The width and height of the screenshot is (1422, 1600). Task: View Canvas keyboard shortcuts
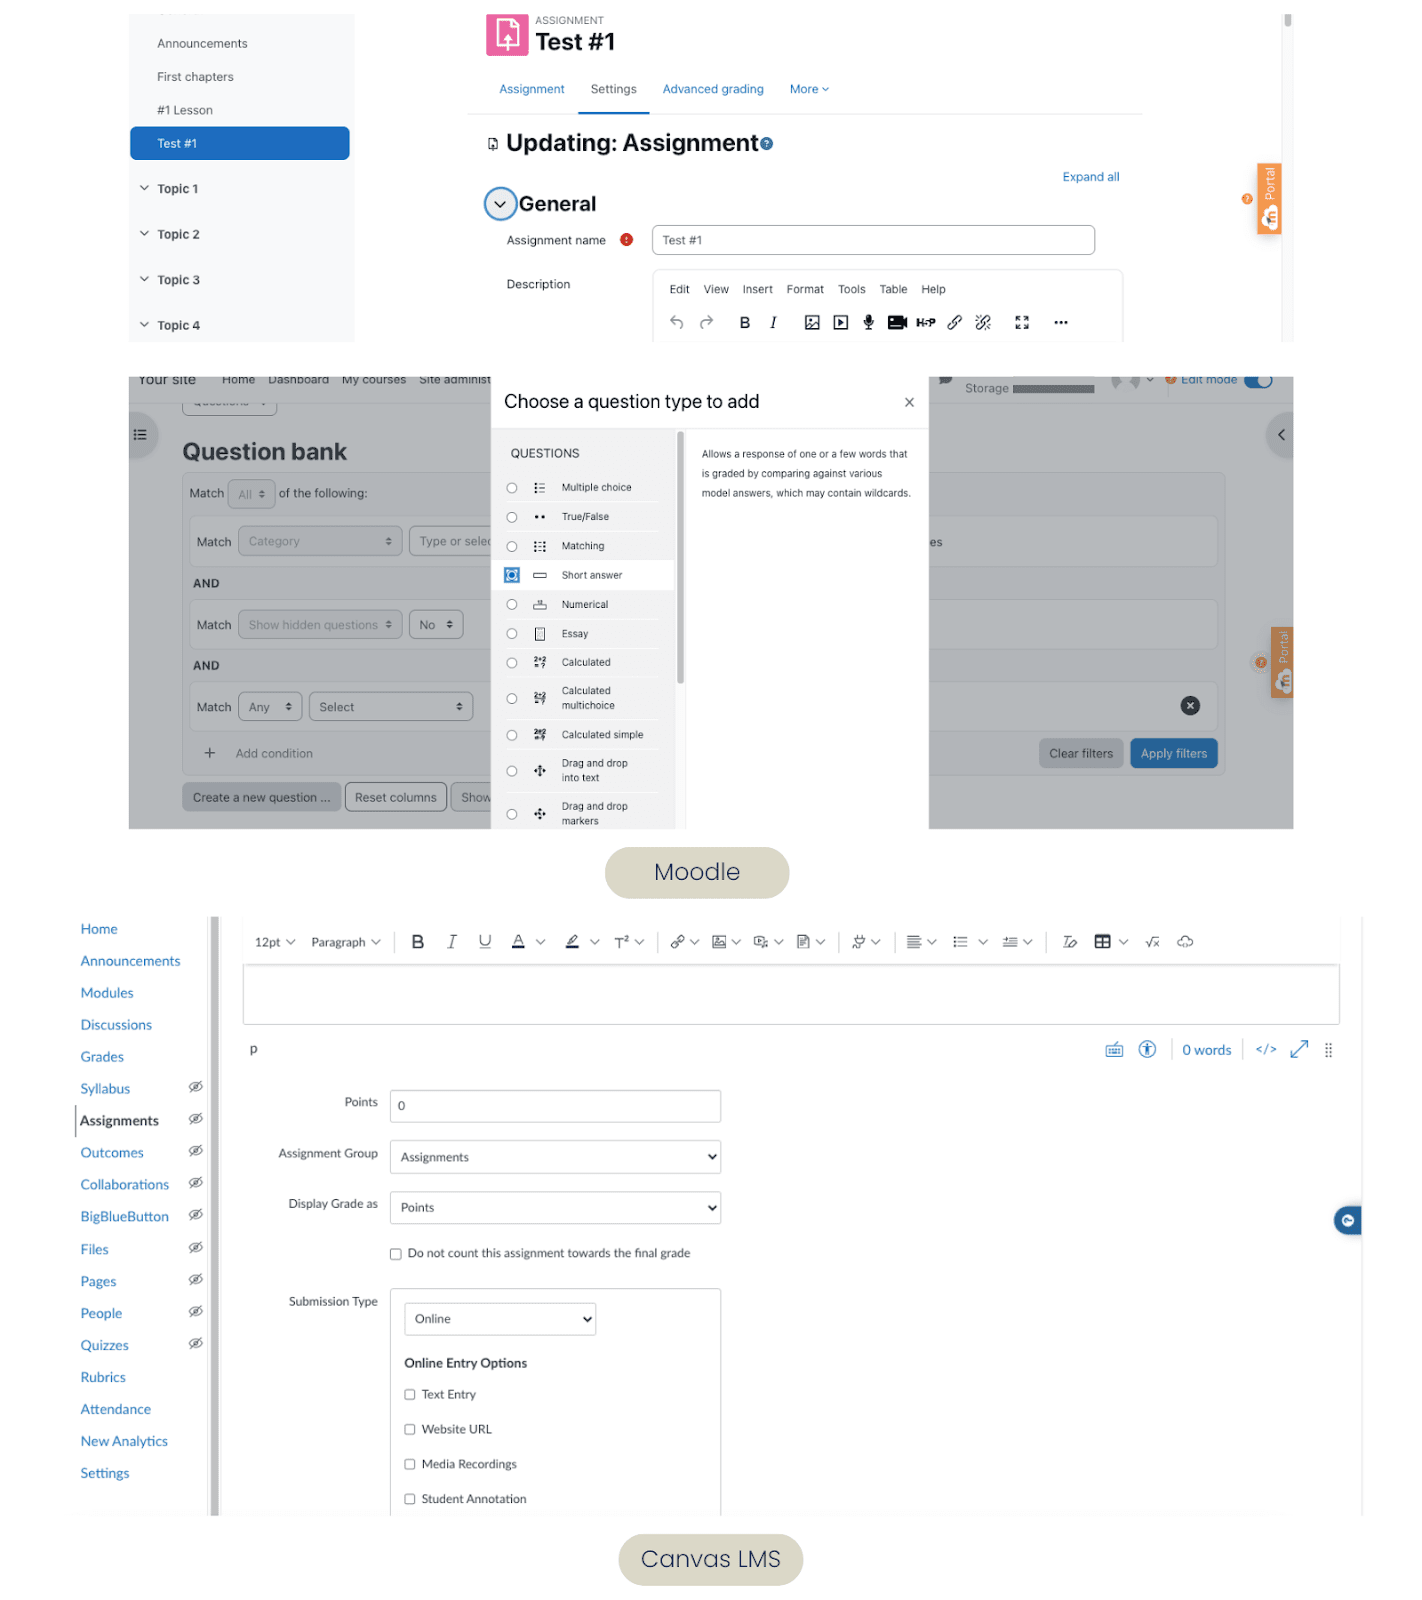click(x=1114, y=1049)
